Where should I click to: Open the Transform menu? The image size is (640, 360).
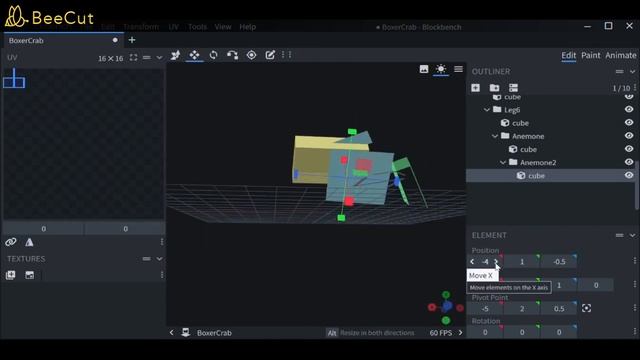141,27
